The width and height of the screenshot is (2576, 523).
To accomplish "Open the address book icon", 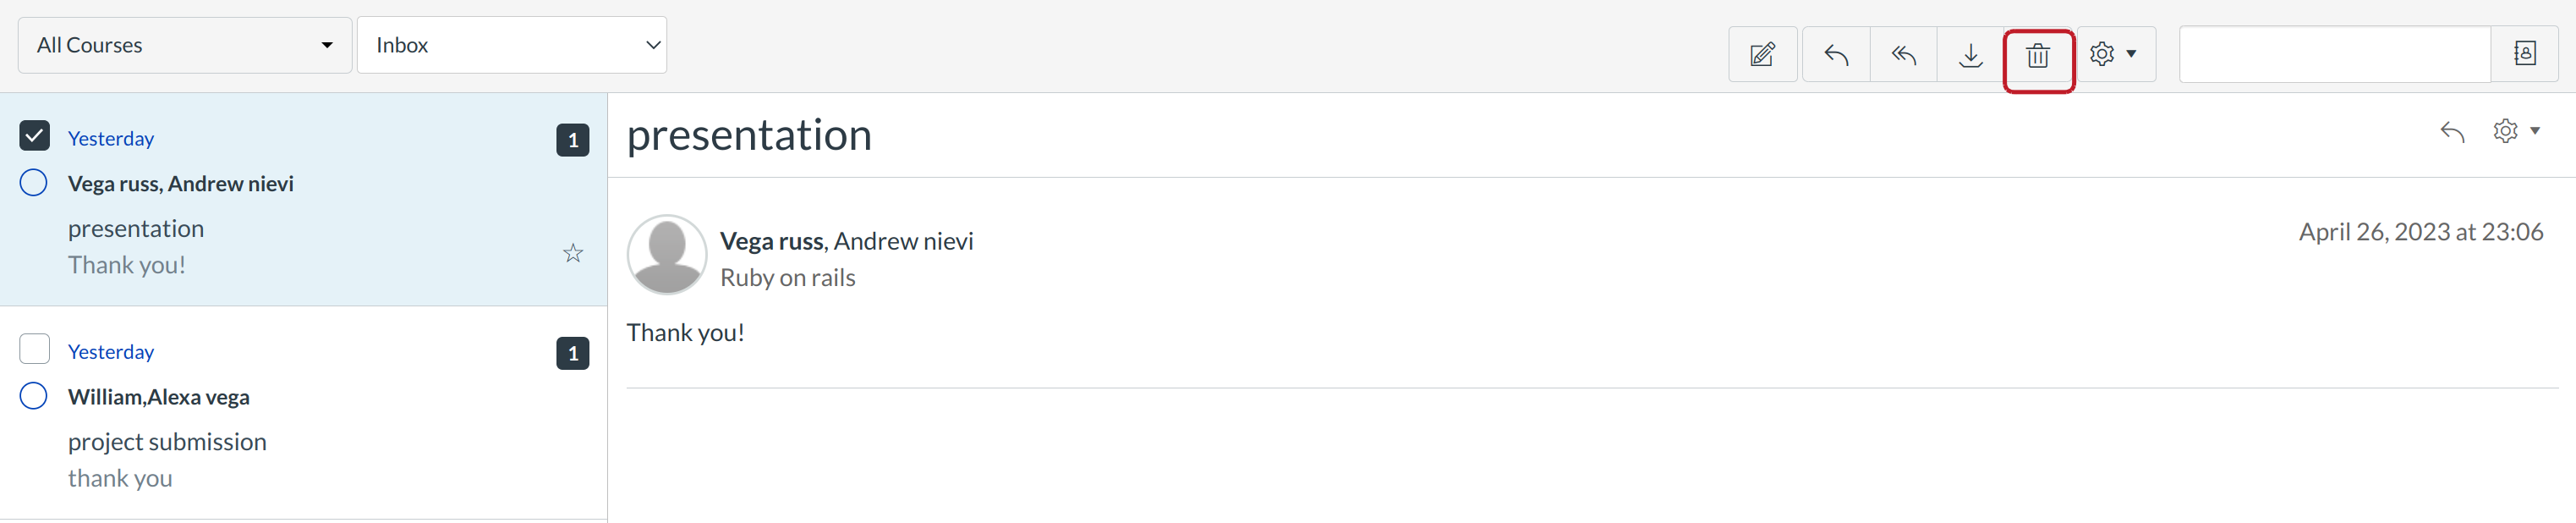I will click(x=2524, y=54).
